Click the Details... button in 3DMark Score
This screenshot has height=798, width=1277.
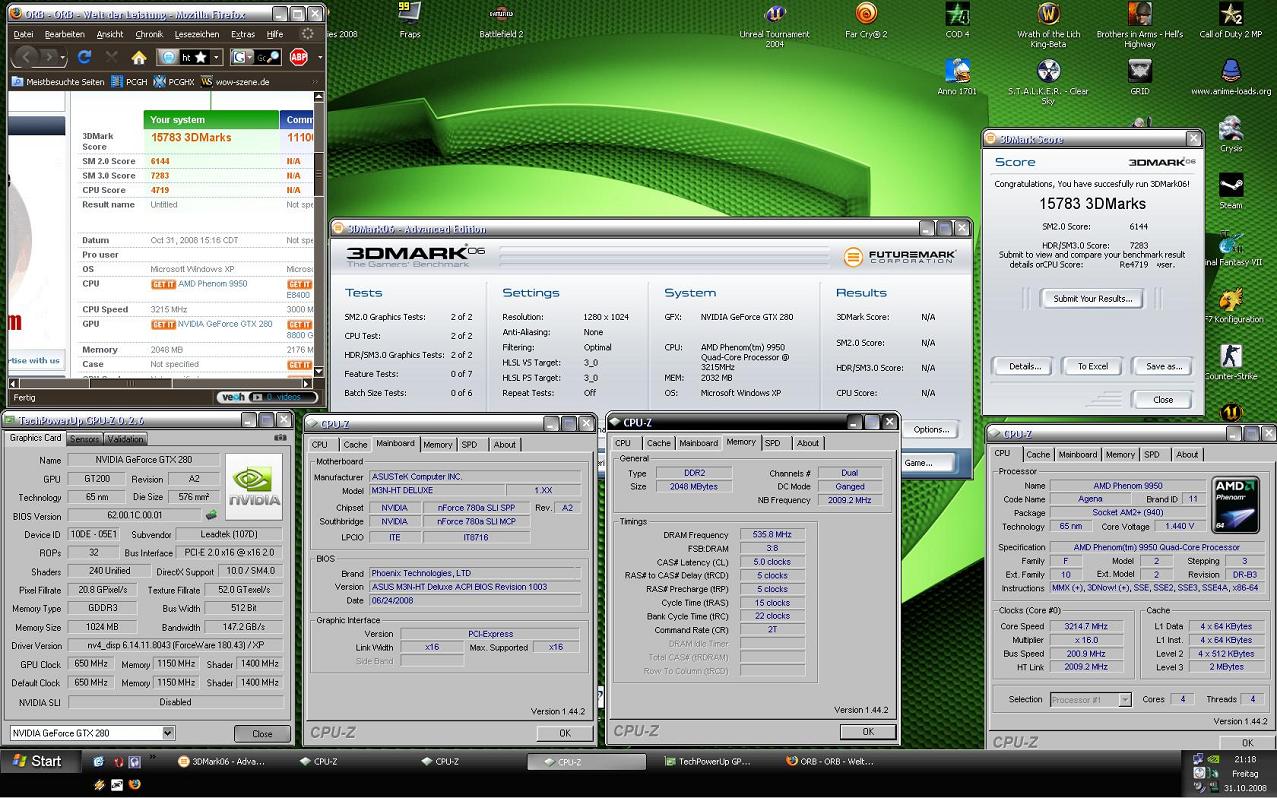coord(1022,366)
